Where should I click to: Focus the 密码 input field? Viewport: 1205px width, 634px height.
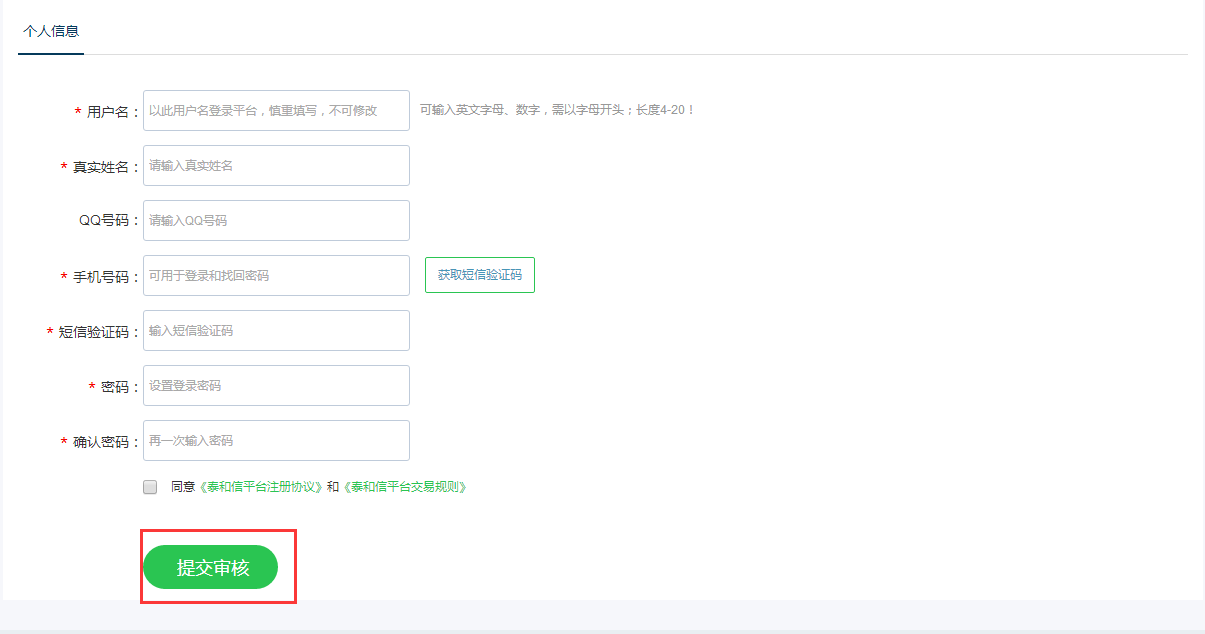(x=276, y=386)
